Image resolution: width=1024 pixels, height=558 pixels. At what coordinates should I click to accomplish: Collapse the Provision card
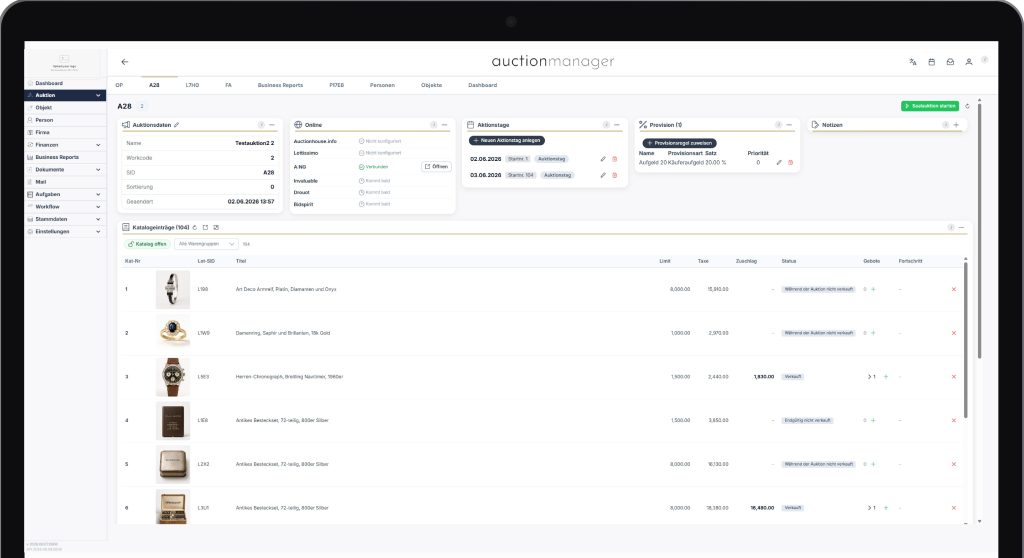coord(789,125)
